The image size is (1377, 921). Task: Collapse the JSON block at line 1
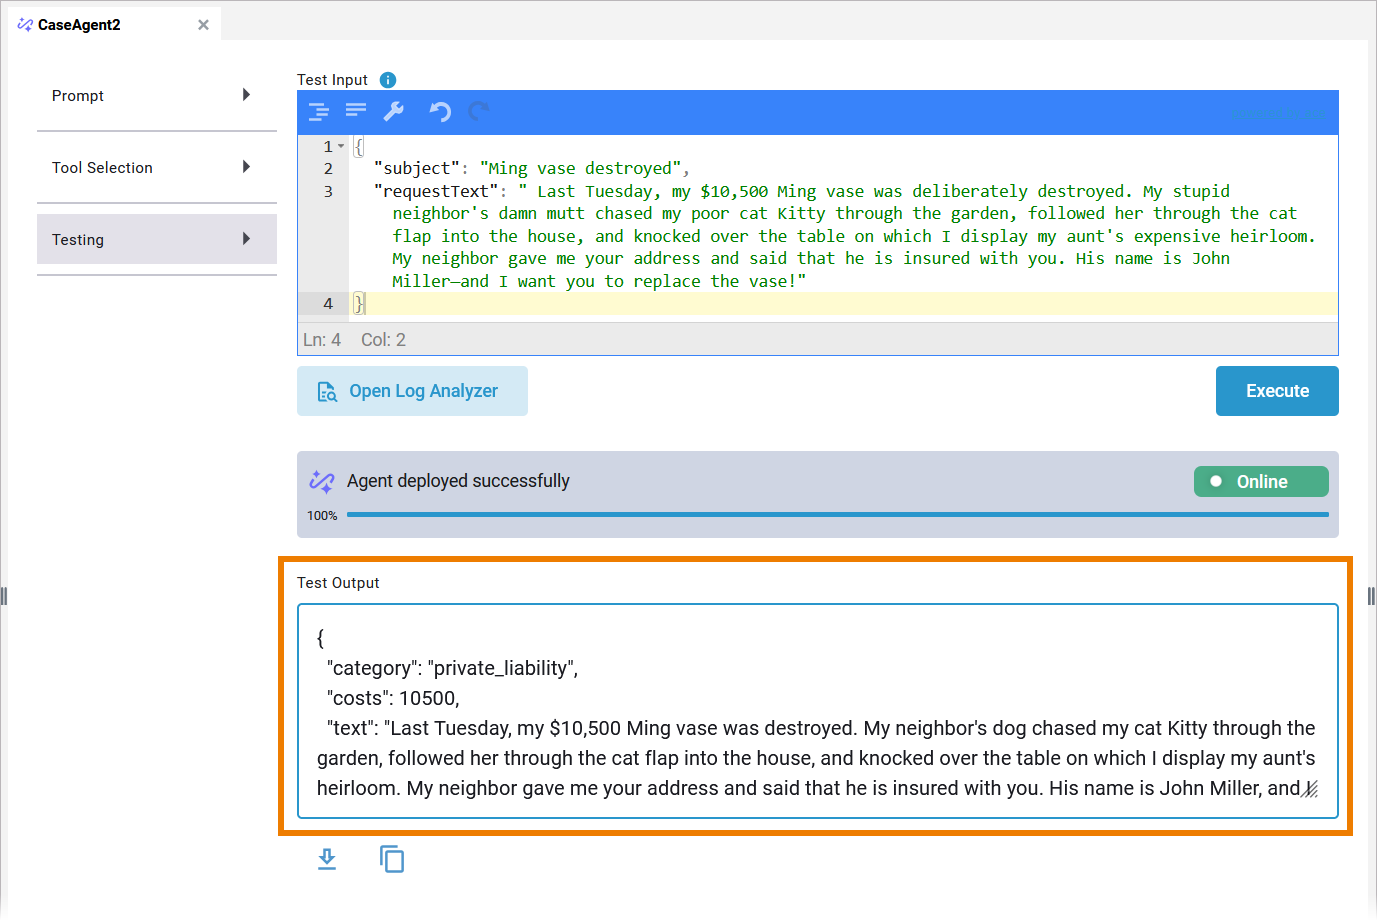tap(341, 147)
